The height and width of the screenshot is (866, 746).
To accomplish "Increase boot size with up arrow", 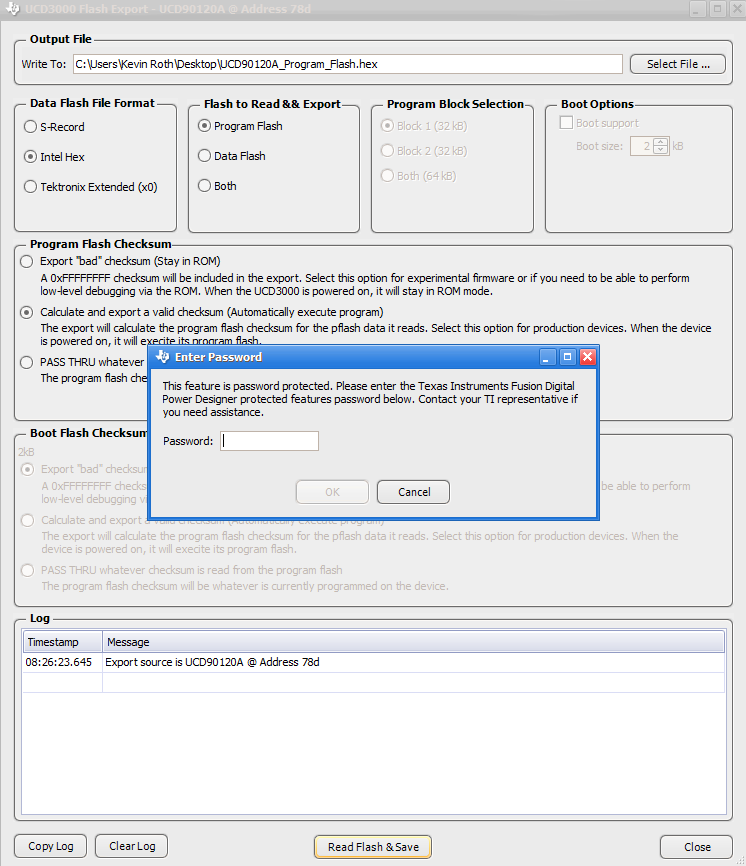I will 660,142.
